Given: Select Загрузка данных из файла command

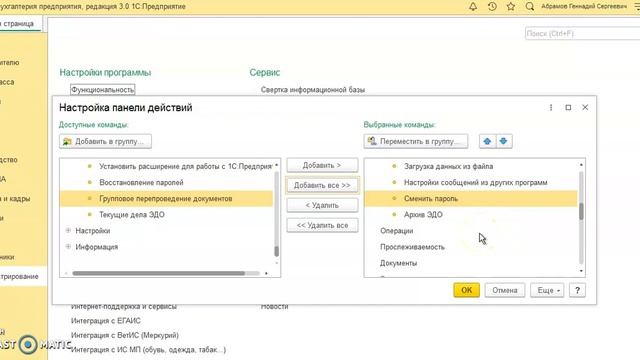Looking at the screenshot, I should point(471,166).
